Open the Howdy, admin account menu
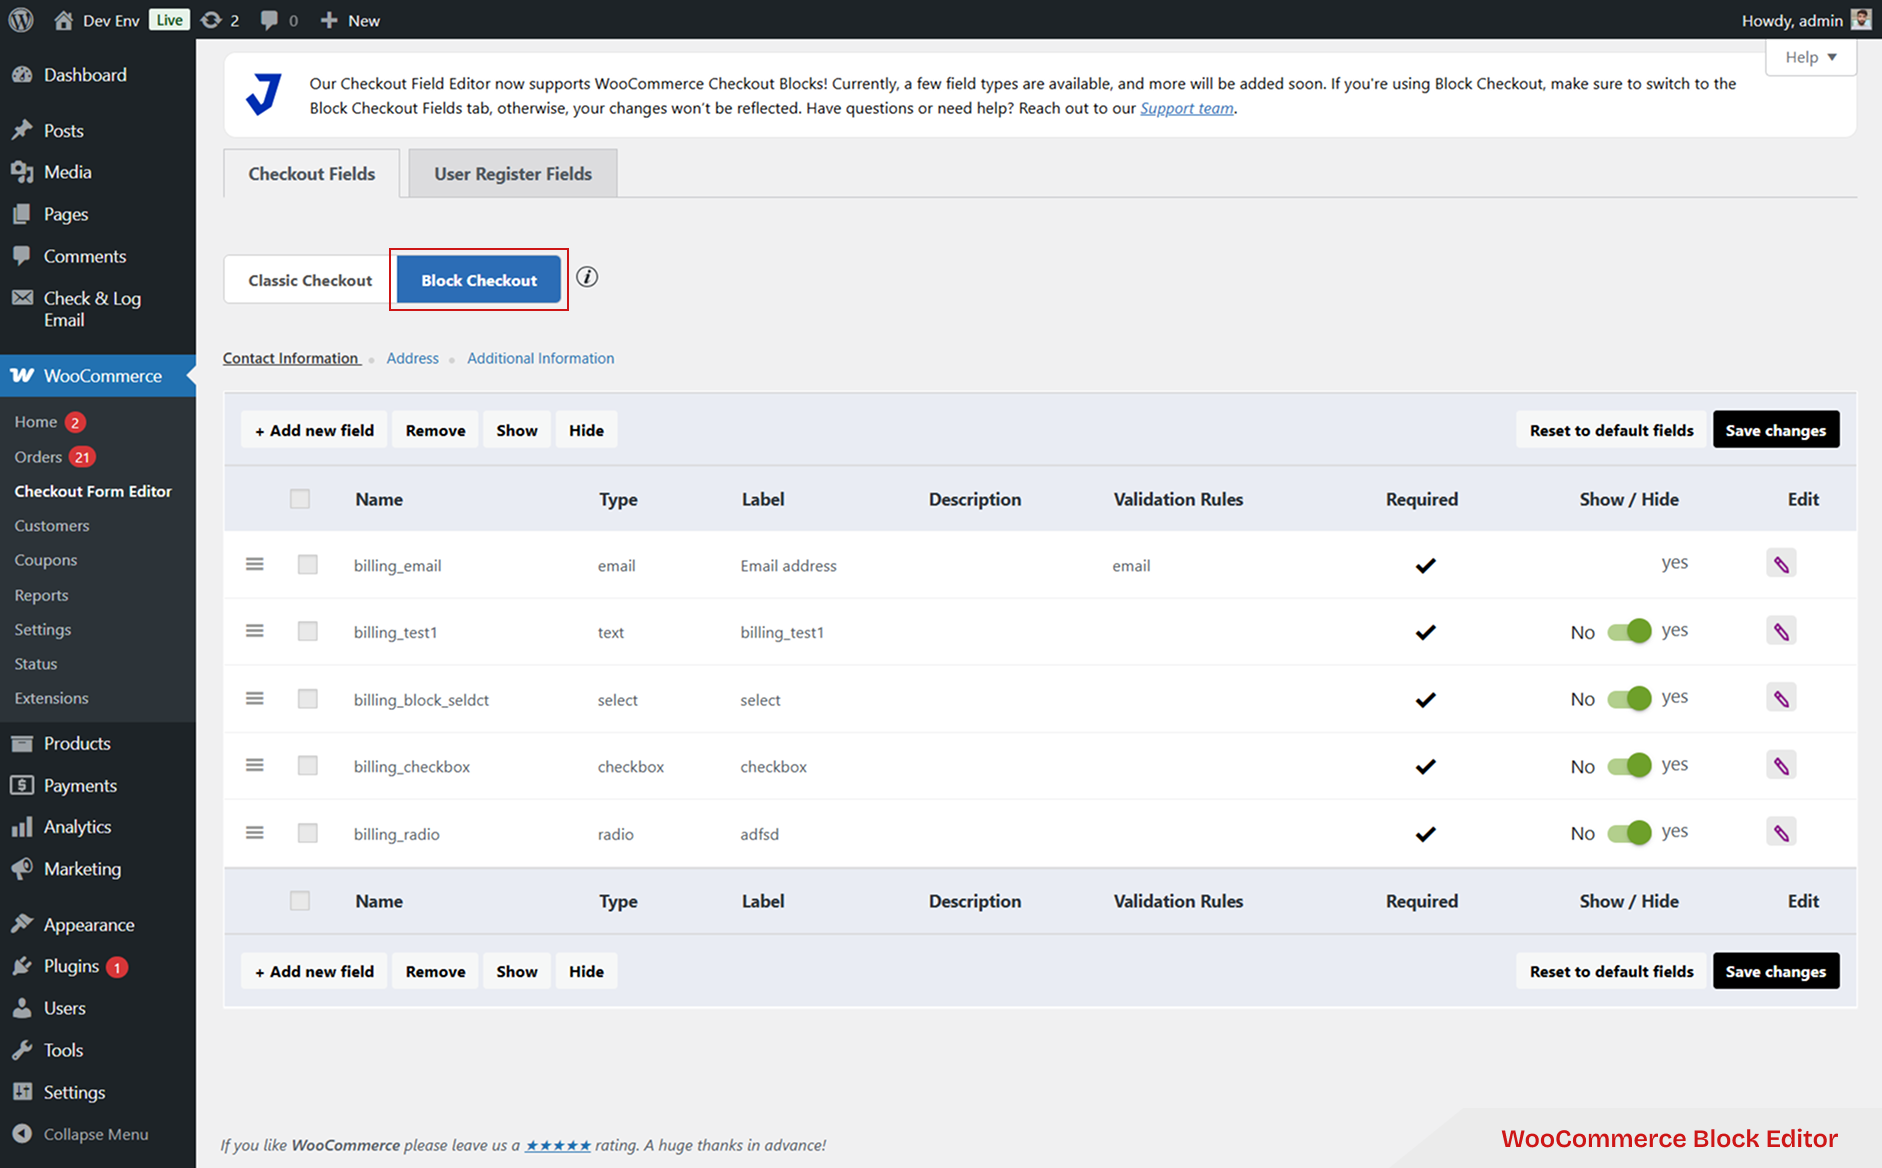The height and width of the screenshot is (1168, 1882). (x=1793, y=19)
